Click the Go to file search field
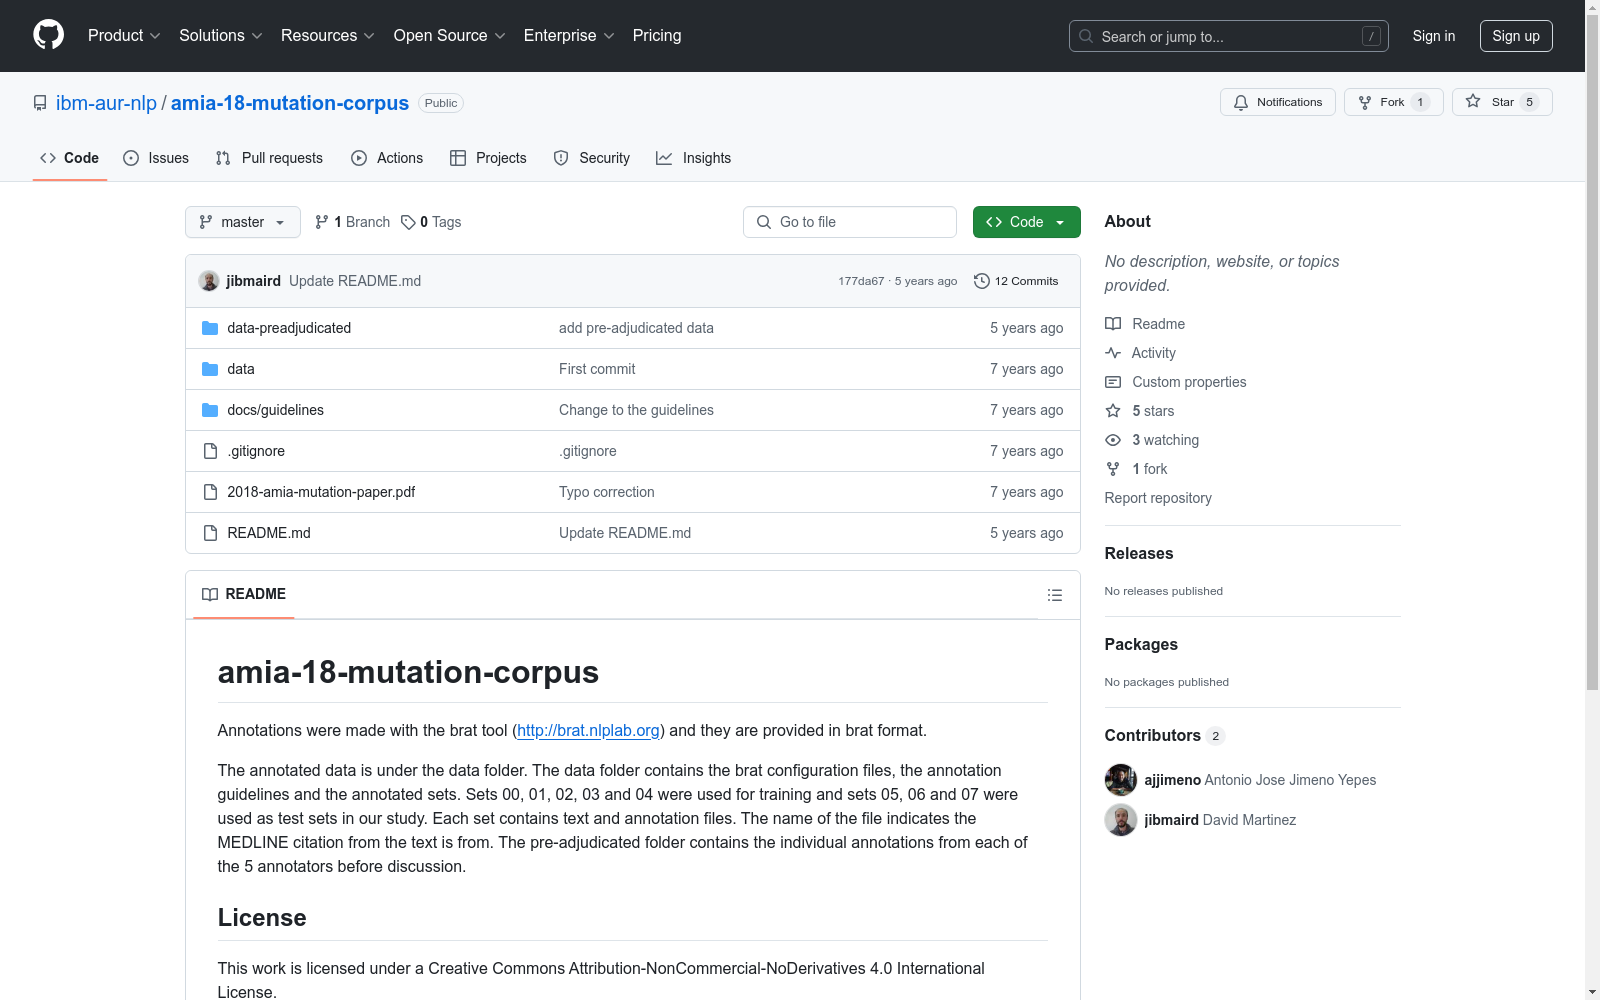 tap(850, 222)
